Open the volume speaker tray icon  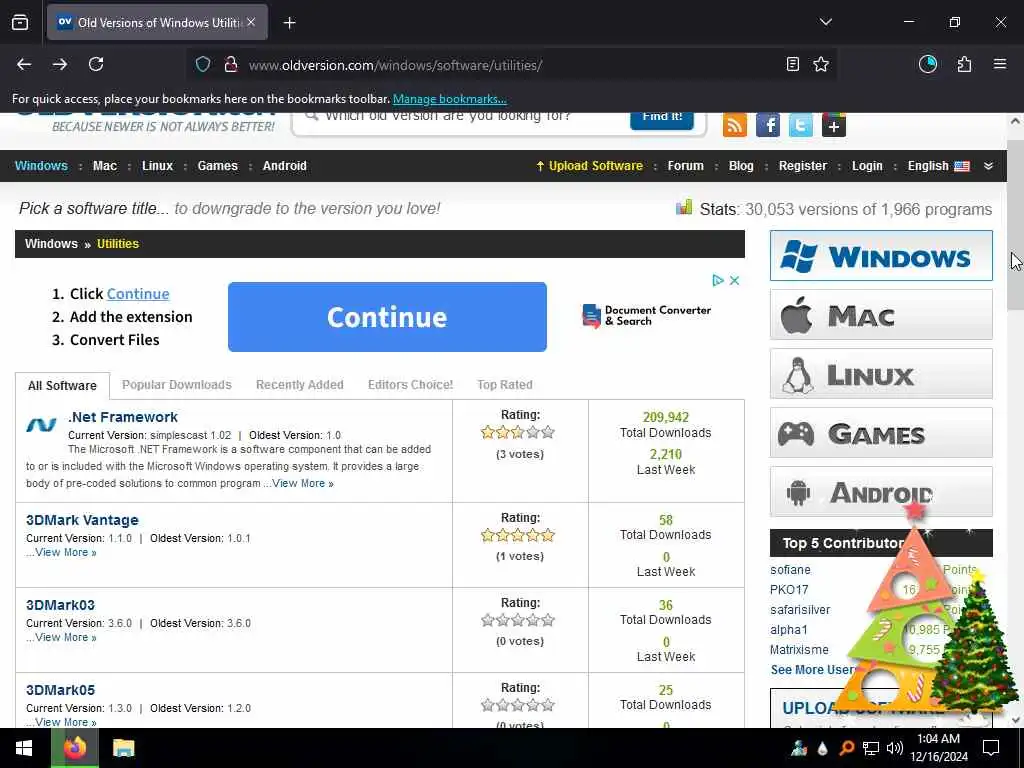pos(895,748)
